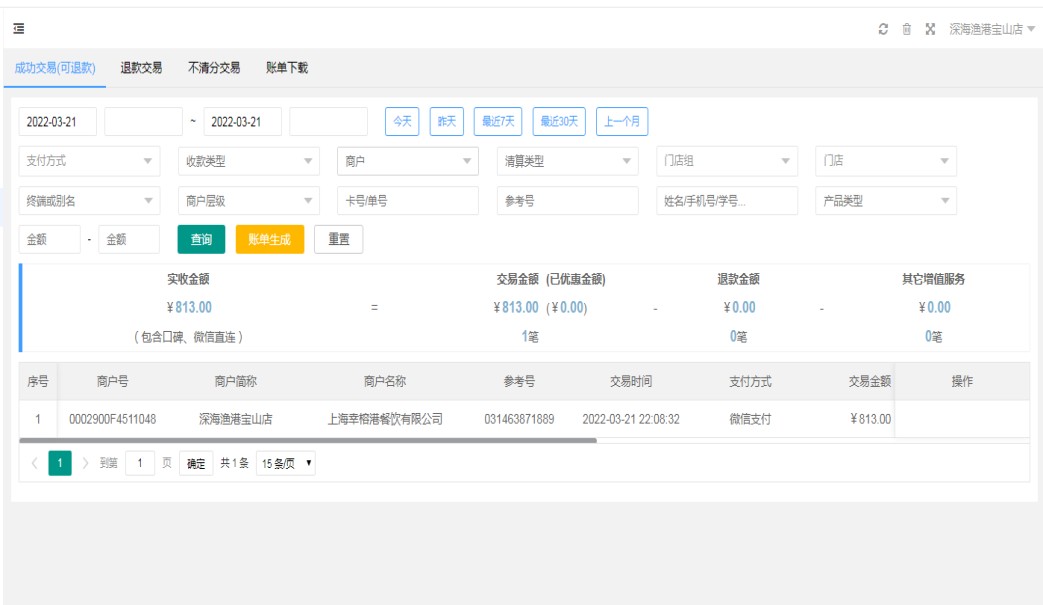Click the orange 账单生成 button
The image size is (1043, 605).
269,240
